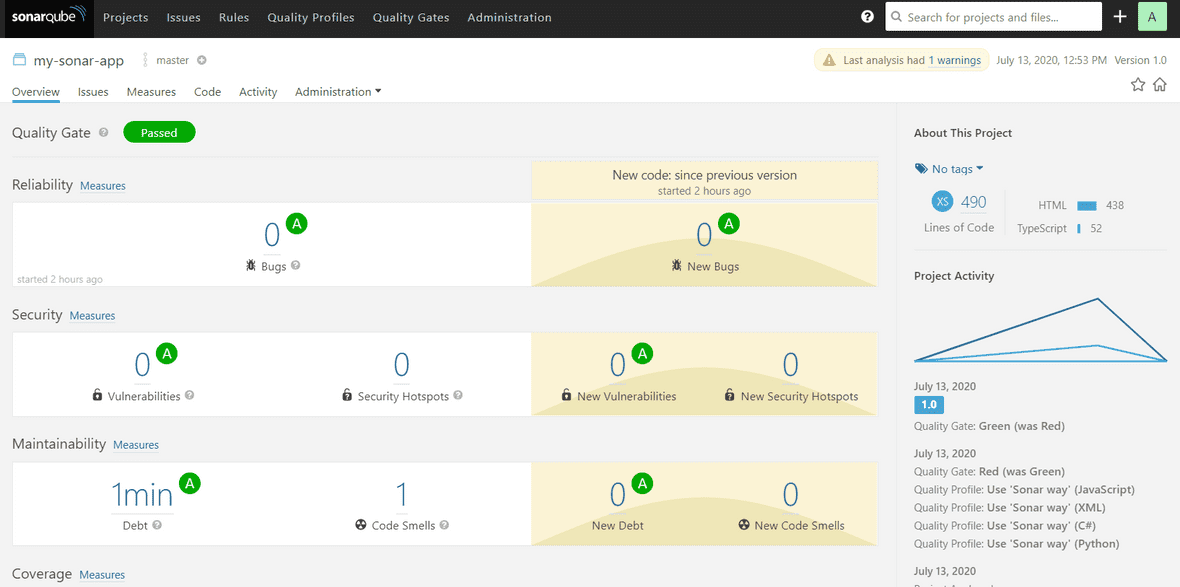Open the Quality Gates menu
The image size is (1180, 587).
tap(410, 17)
